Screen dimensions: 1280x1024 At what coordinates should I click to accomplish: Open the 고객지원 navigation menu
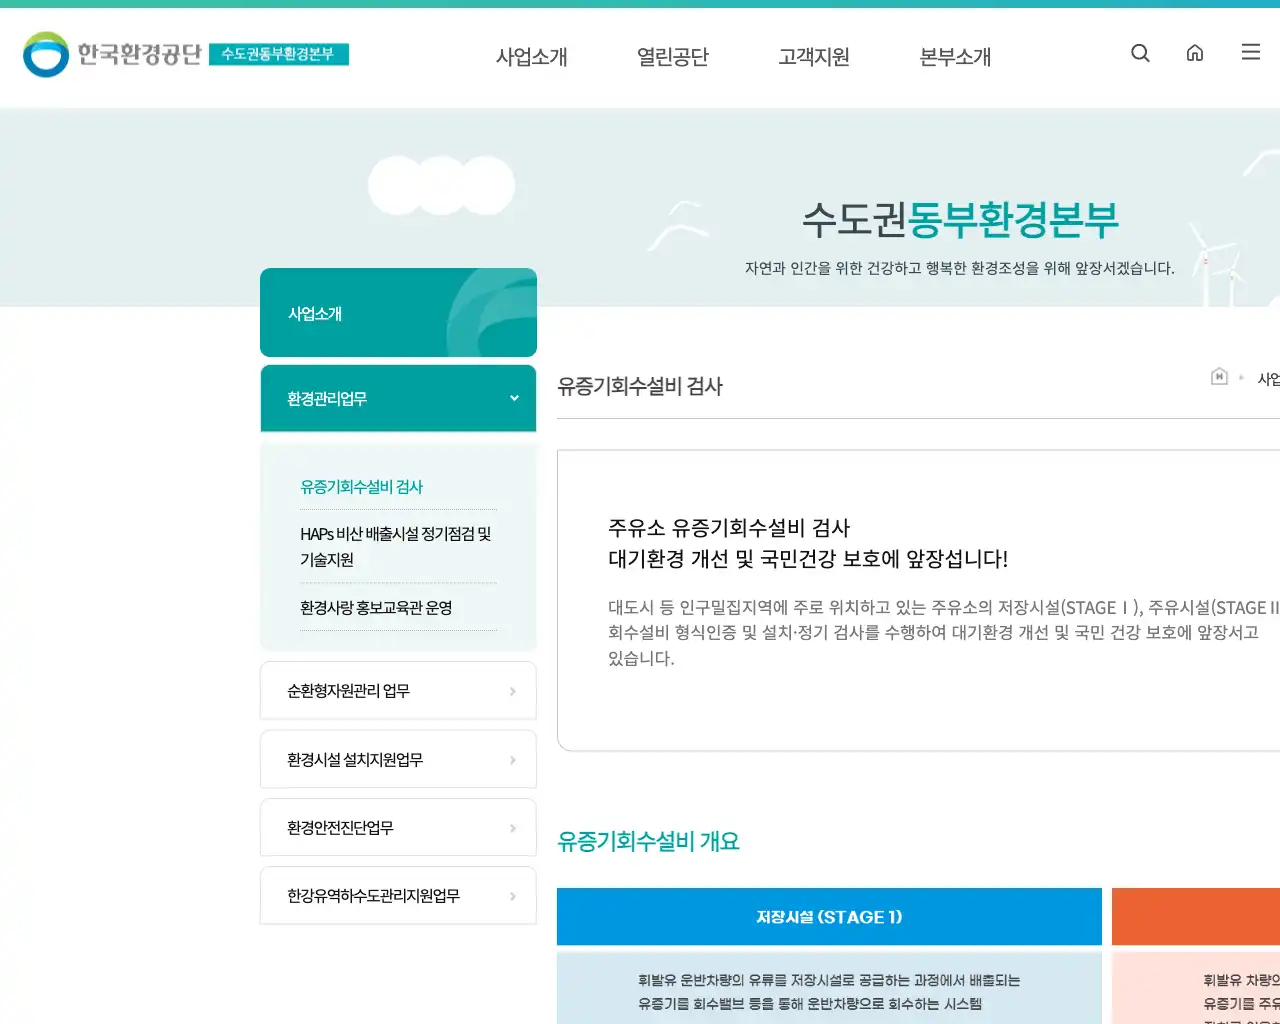point(813,57)
